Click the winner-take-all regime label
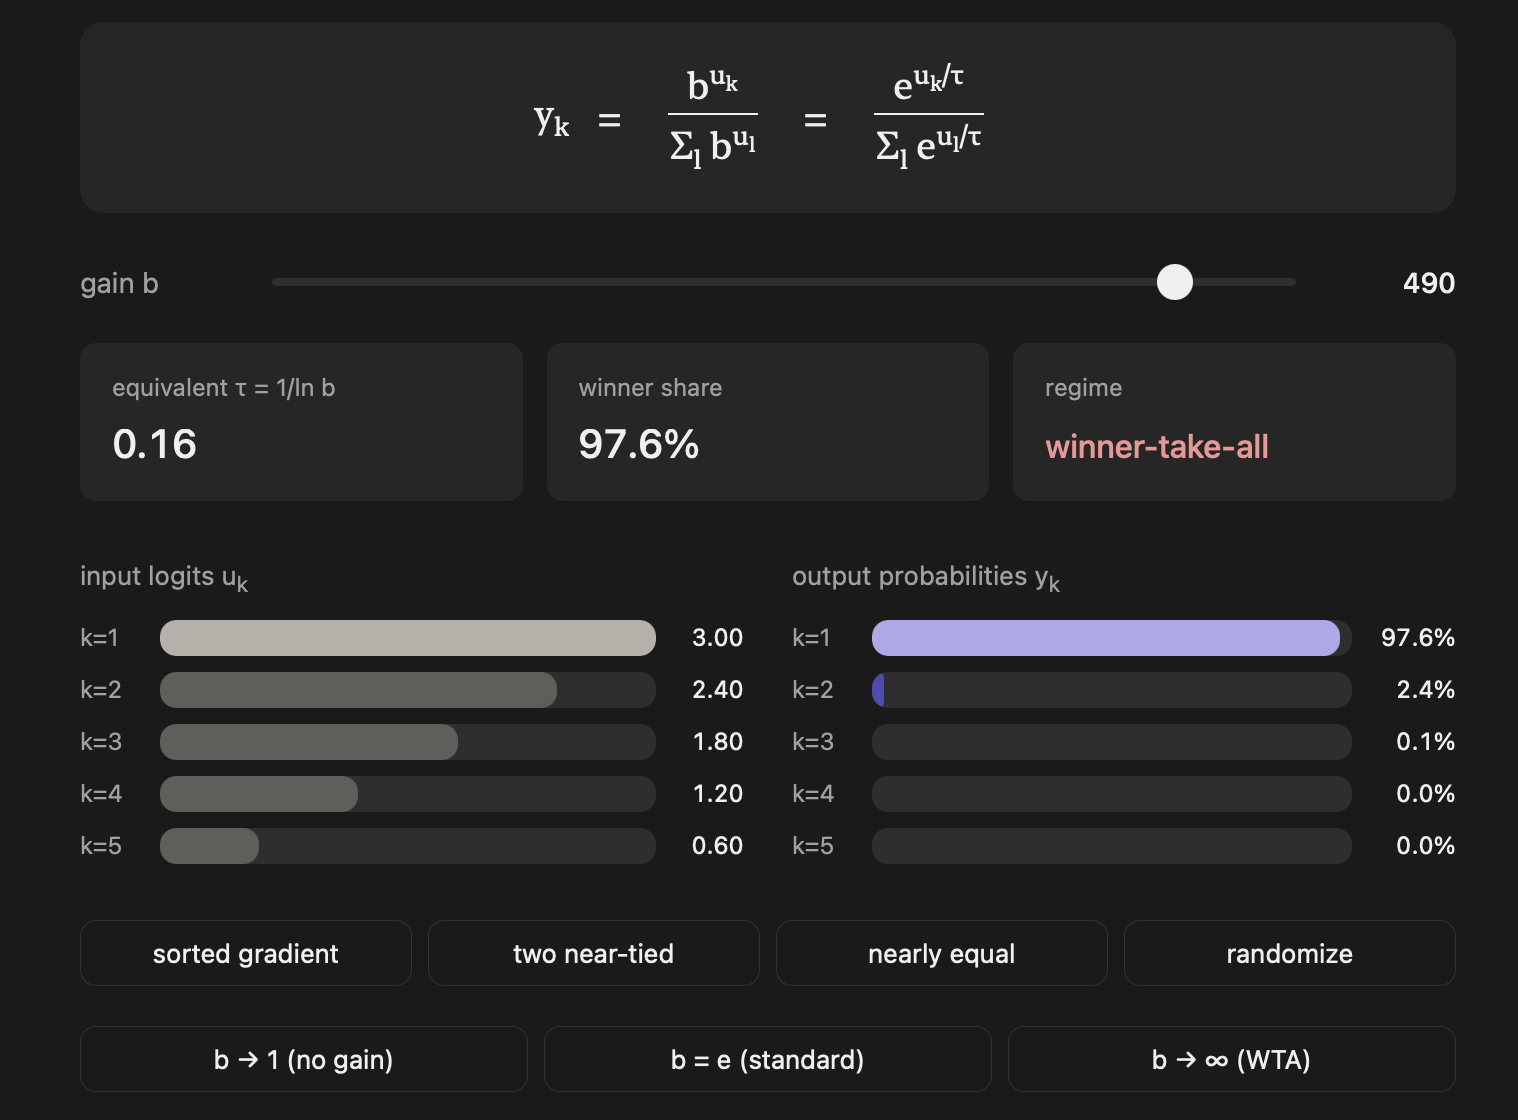This screenshot has height=1120, width=1518. point(1157,447)
